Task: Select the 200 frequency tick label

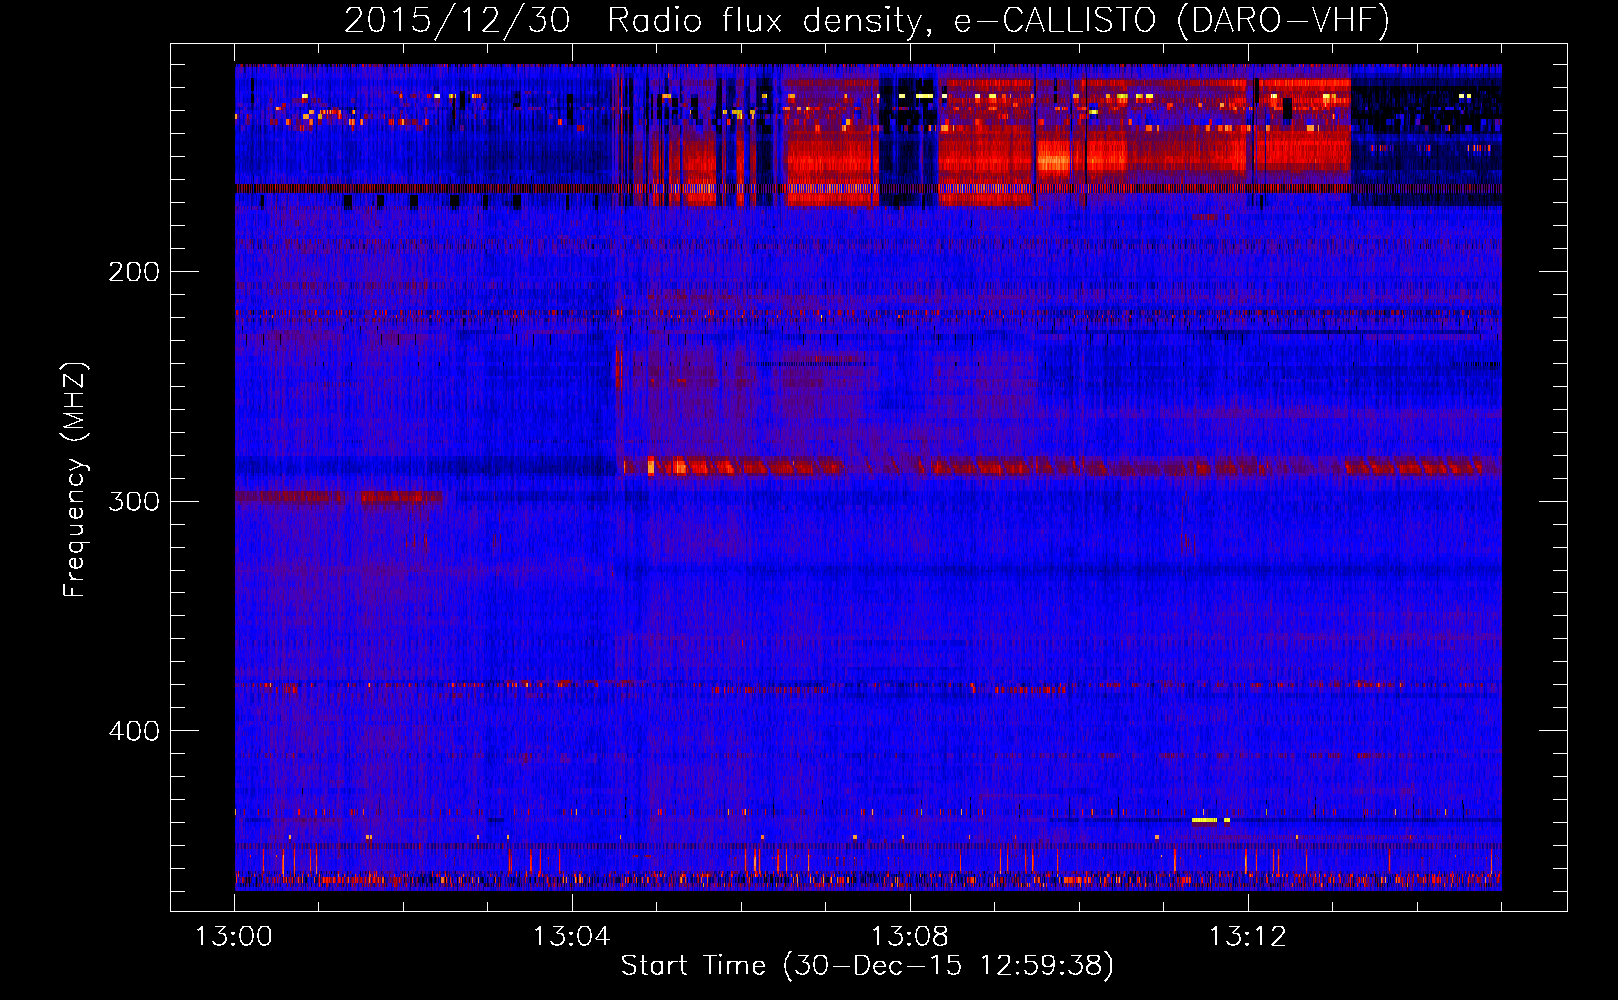Action: pyautogui.click(x=134, y=272)
